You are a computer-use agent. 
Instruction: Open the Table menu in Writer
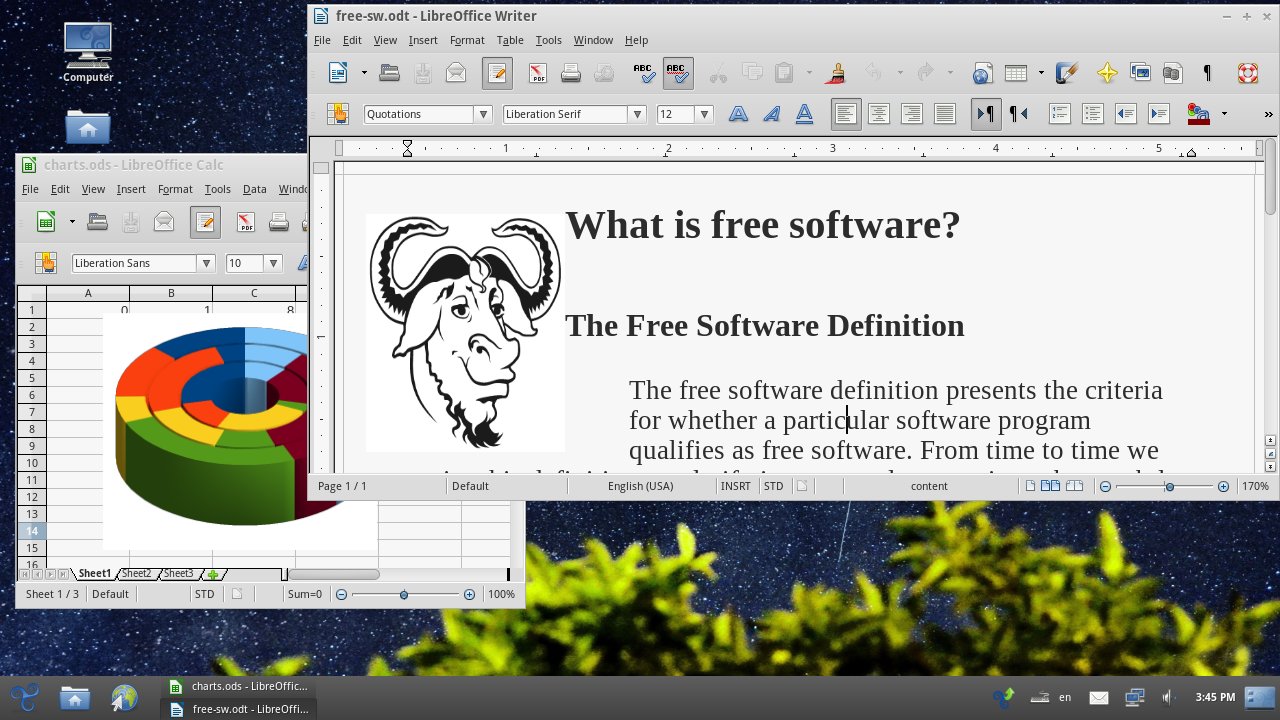(510, 40)
